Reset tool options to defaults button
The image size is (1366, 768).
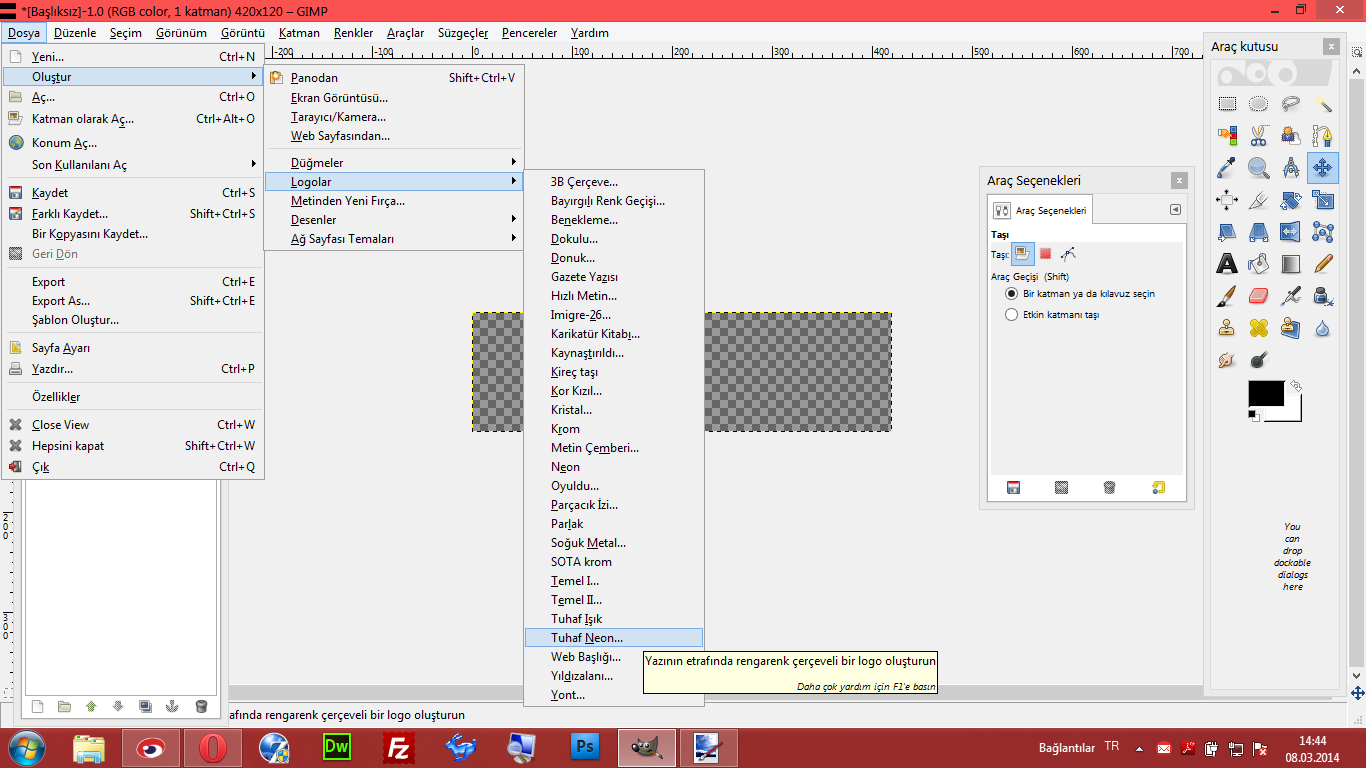click(1158, 488)
